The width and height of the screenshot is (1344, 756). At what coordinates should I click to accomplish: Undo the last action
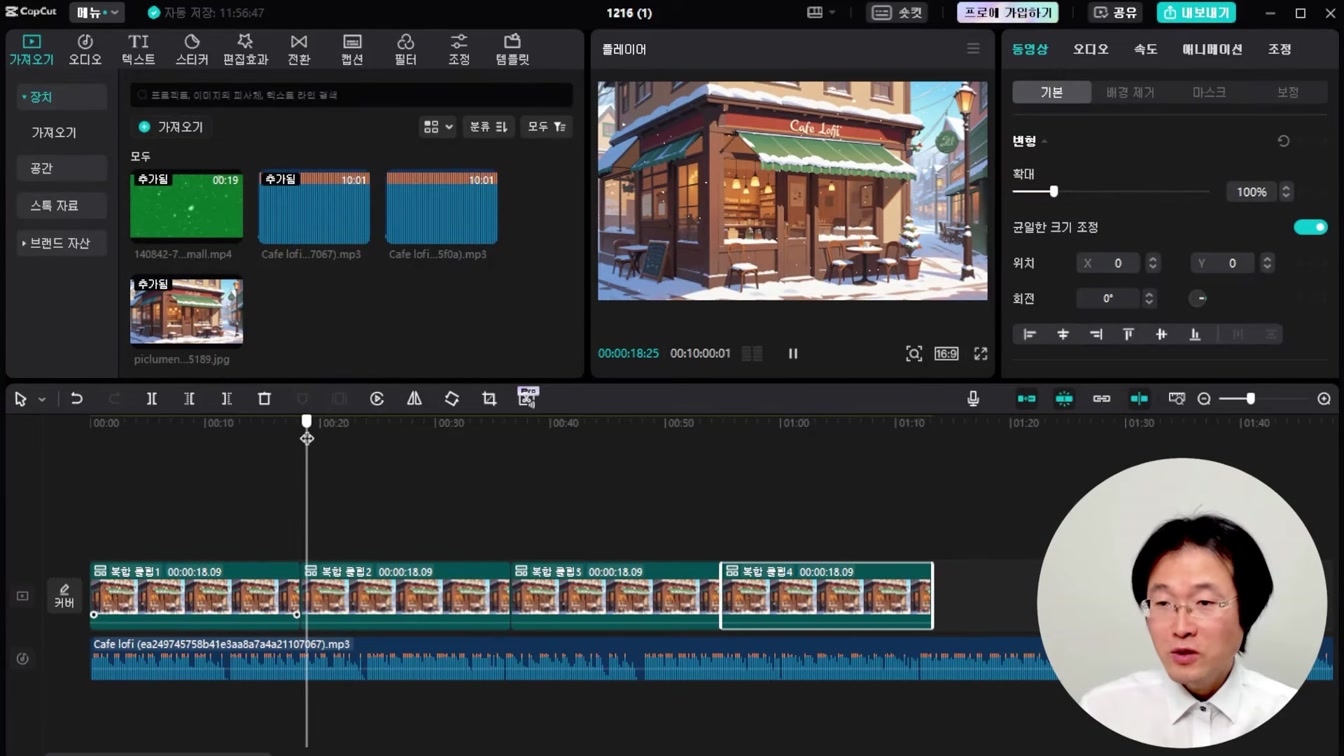pos(76,399)
